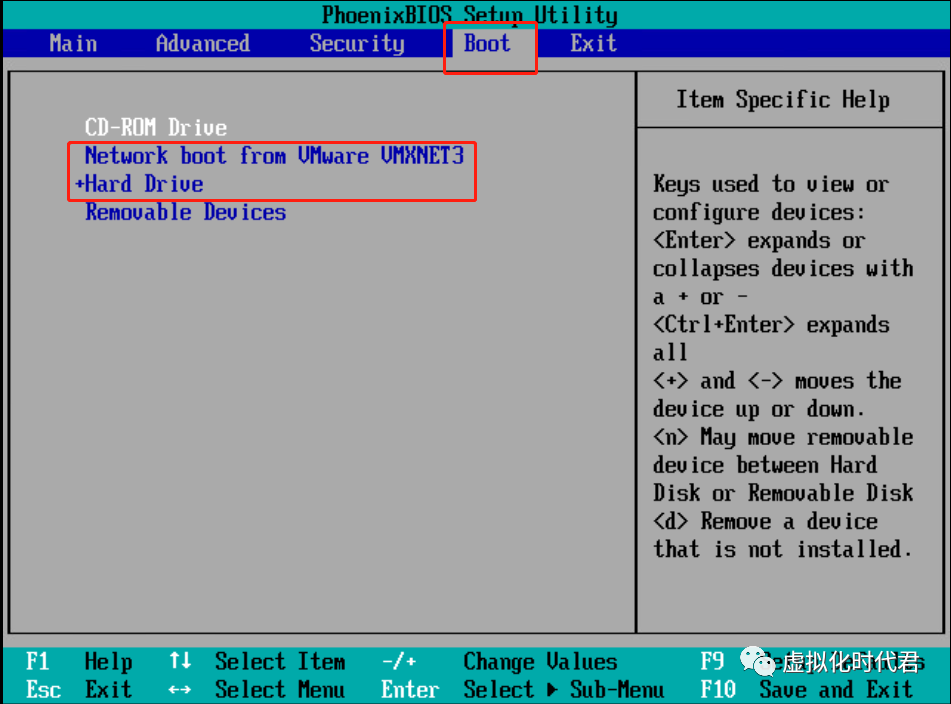Viewport: 951px width, 704px height.
Task: Switch to the Advanced menu tab
Action: pos(203,44)
